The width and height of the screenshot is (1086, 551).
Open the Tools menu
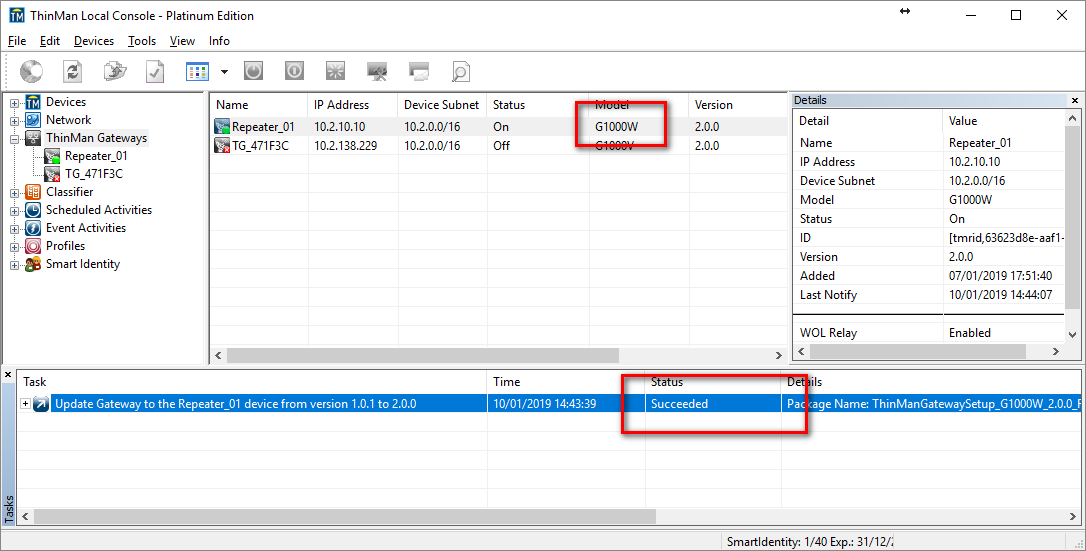[x=142, y=41]
